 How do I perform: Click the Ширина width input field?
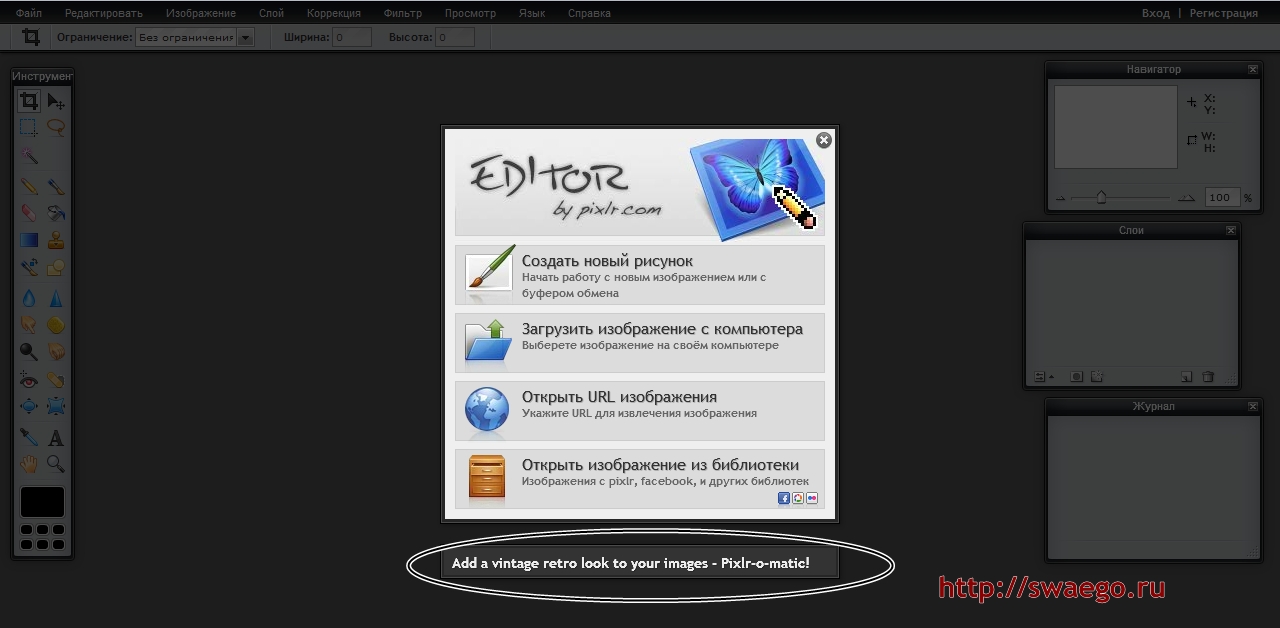[x=351, y=37]
